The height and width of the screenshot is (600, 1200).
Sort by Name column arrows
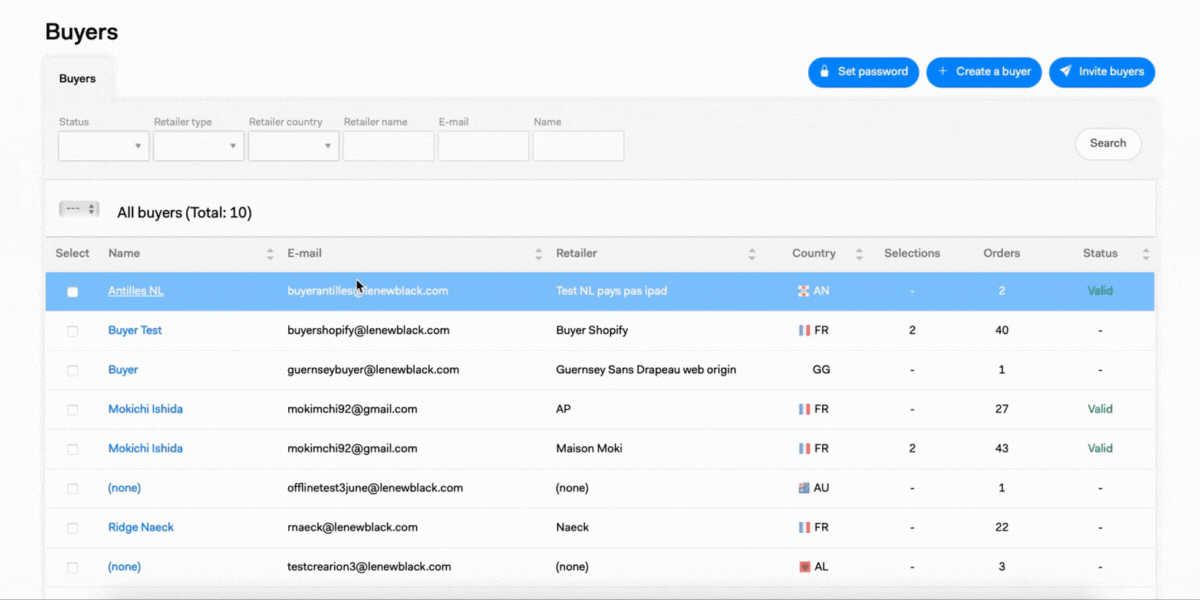[x=270, y=254]
